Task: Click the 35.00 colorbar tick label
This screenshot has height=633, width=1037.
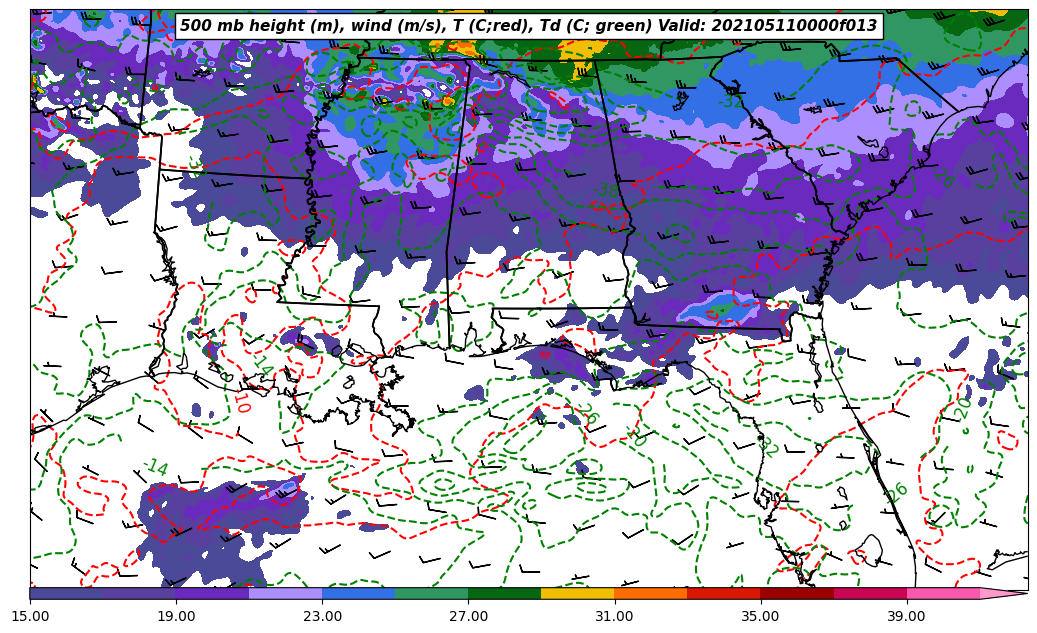Action: (x=760, y=616)
